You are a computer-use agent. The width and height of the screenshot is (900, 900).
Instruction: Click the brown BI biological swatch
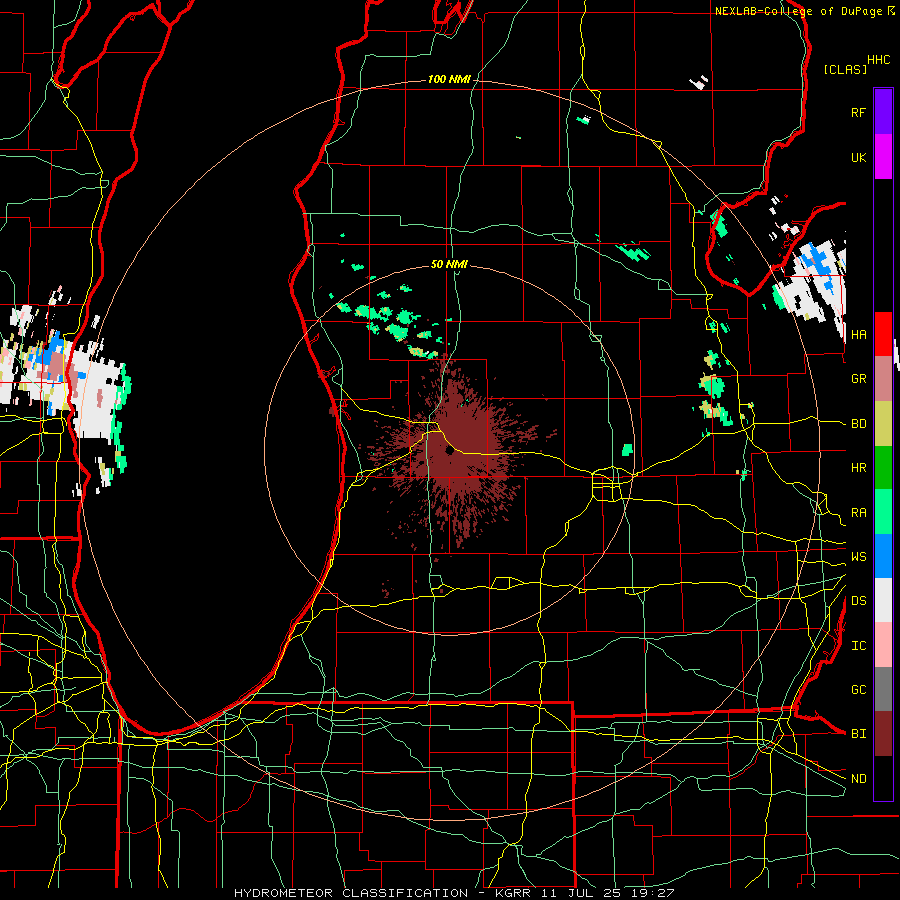[883, 734]
